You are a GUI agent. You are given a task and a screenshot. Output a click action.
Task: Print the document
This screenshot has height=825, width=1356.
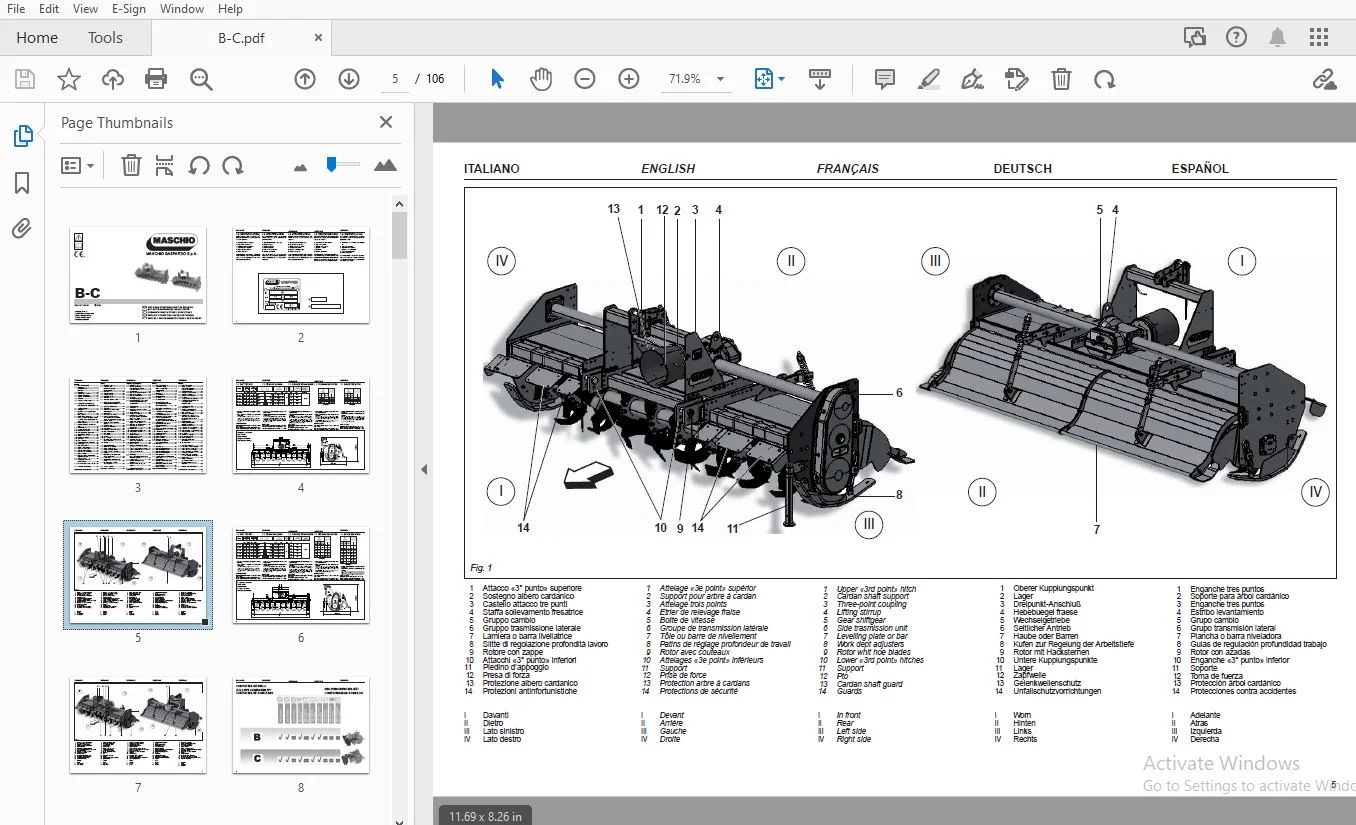[x=156, y=79]
